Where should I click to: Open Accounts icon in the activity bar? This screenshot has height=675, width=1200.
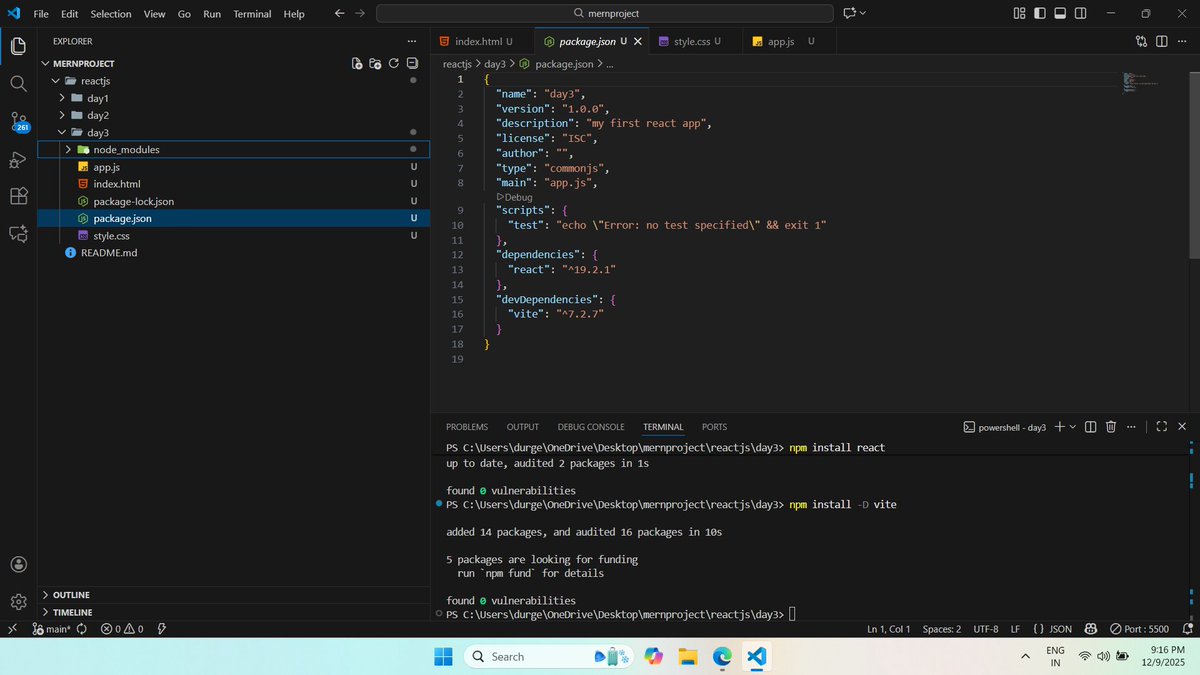click(18, 564)
